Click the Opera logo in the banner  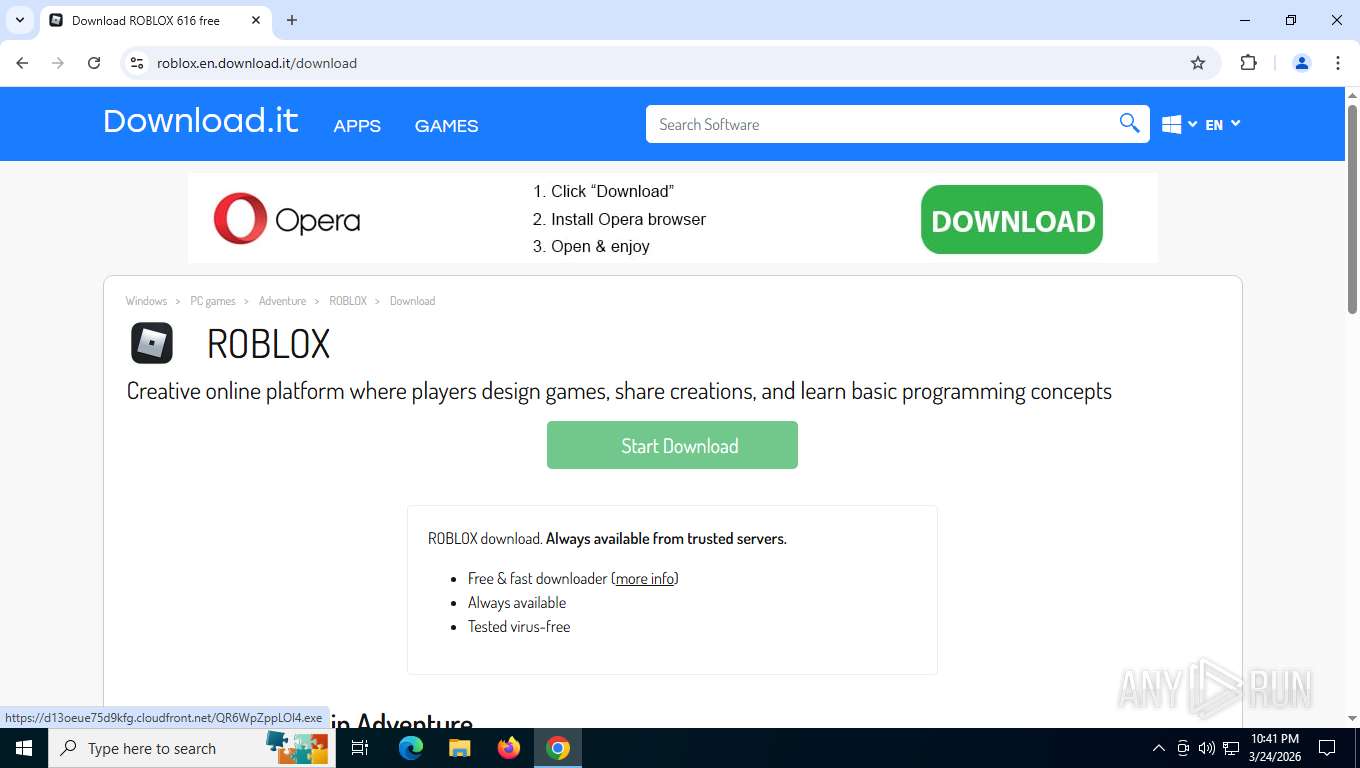tap(287, 219)
